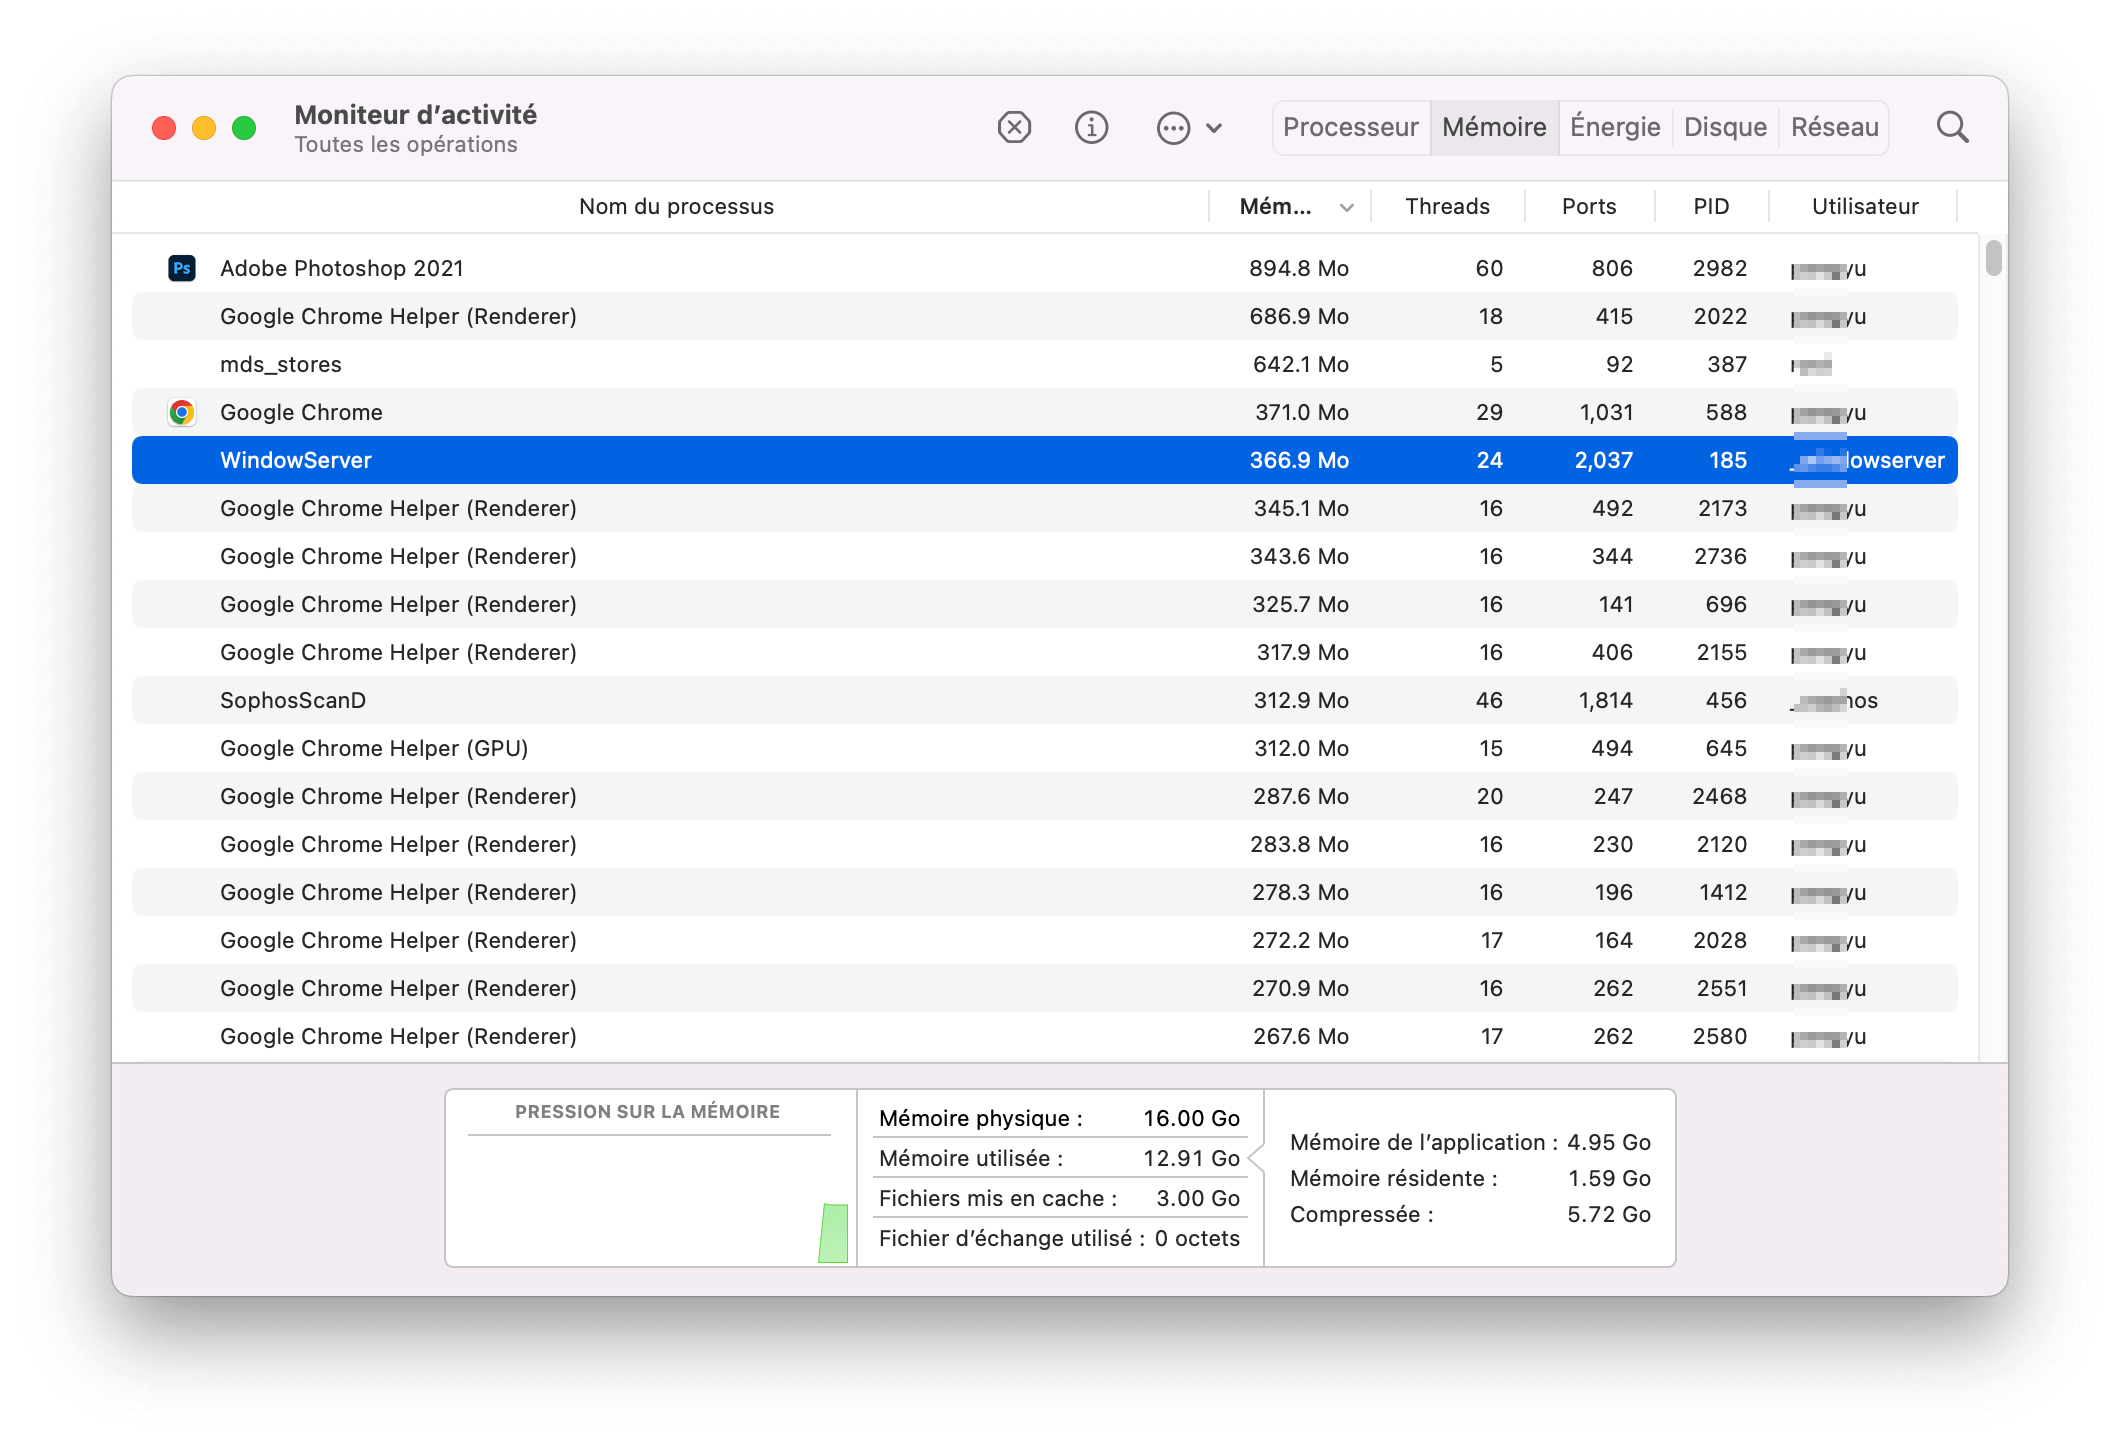The image size is (2120, 1444).
Task: Sort by Threads column header
Action: (x=1447, y=207)
